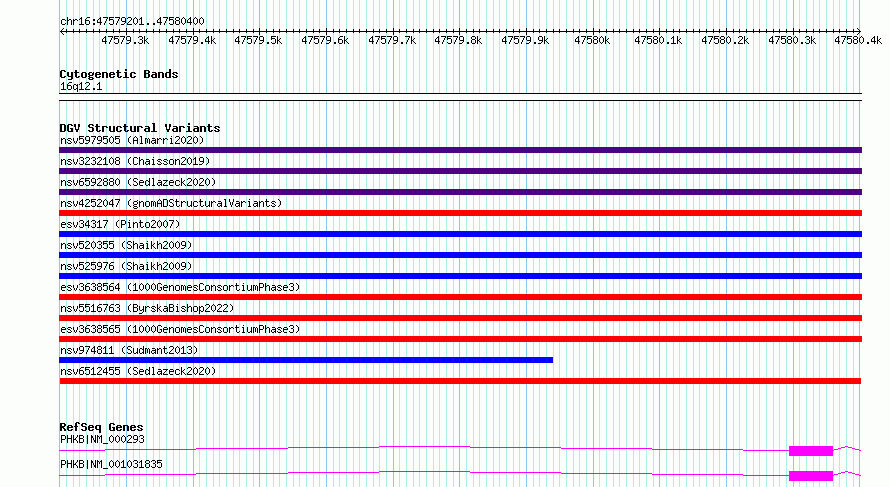
Task: Click the Cytogenetic Bands track heading
Action: click(119, 74)
